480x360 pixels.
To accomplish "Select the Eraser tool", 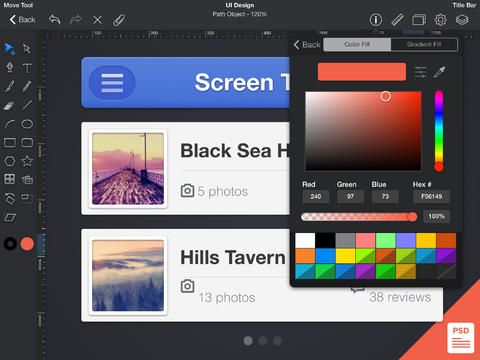I will 9,105.
